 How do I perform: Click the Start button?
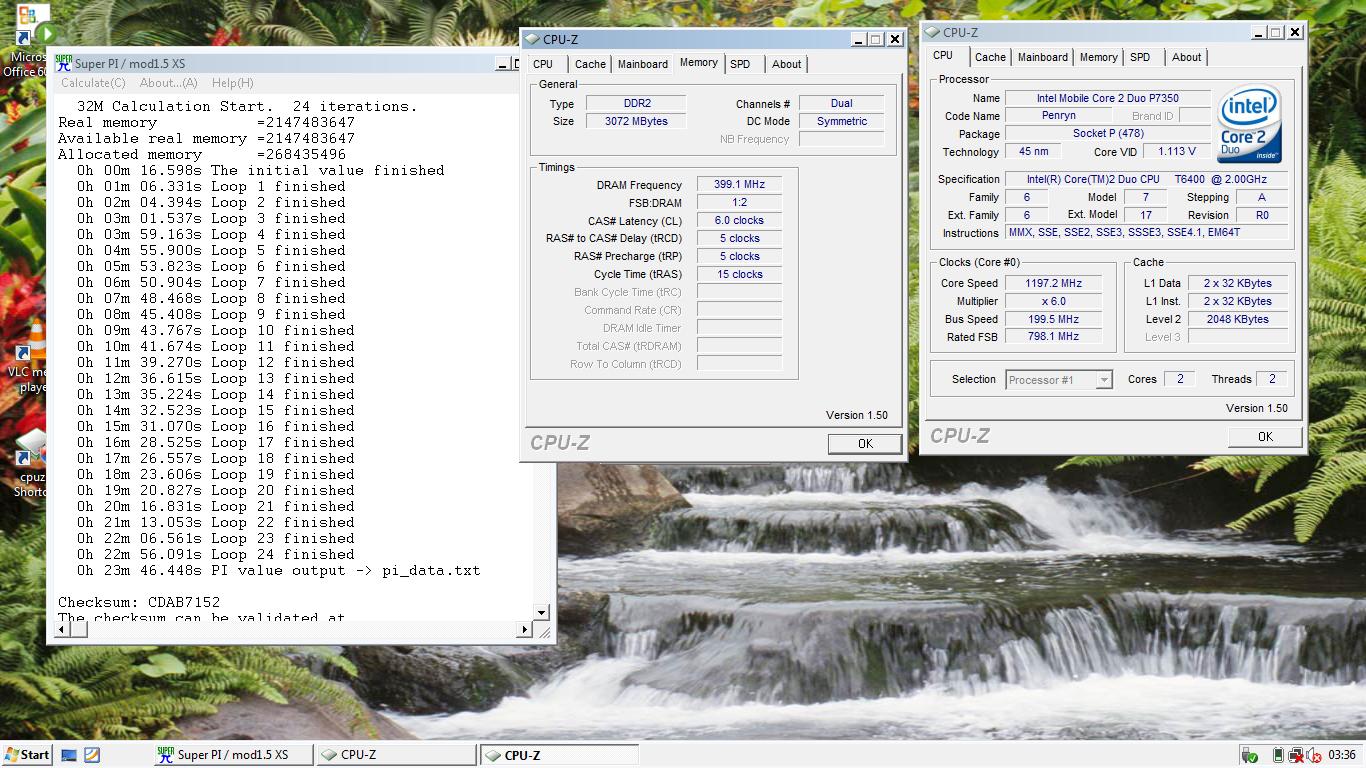click(x=28, y=755)
